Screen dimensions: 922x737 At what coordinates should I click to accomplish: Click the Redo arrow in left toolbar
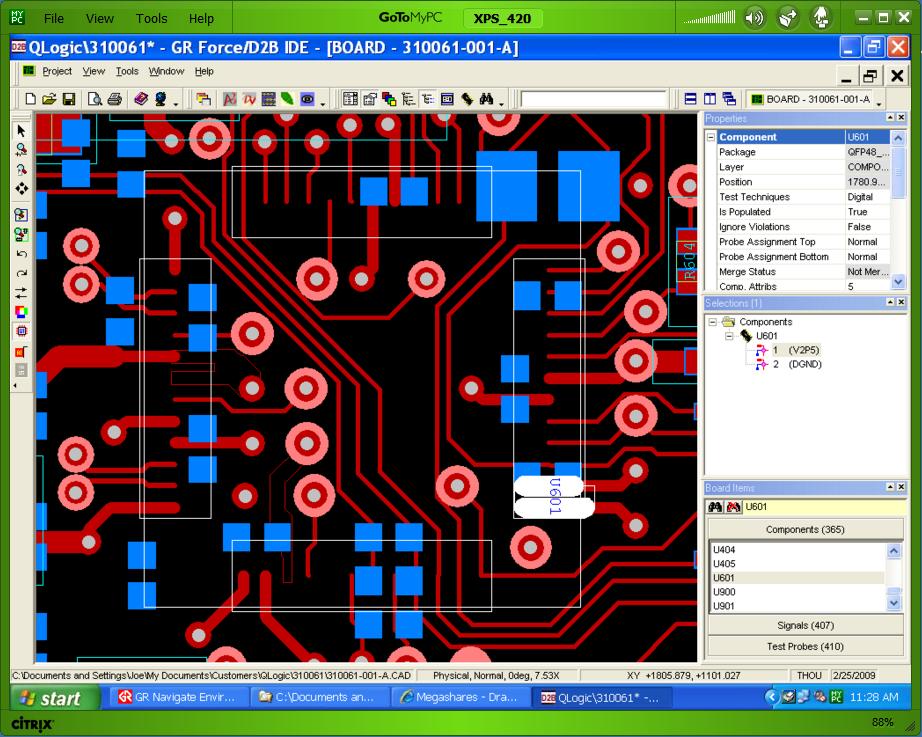(x=21, y=273)
